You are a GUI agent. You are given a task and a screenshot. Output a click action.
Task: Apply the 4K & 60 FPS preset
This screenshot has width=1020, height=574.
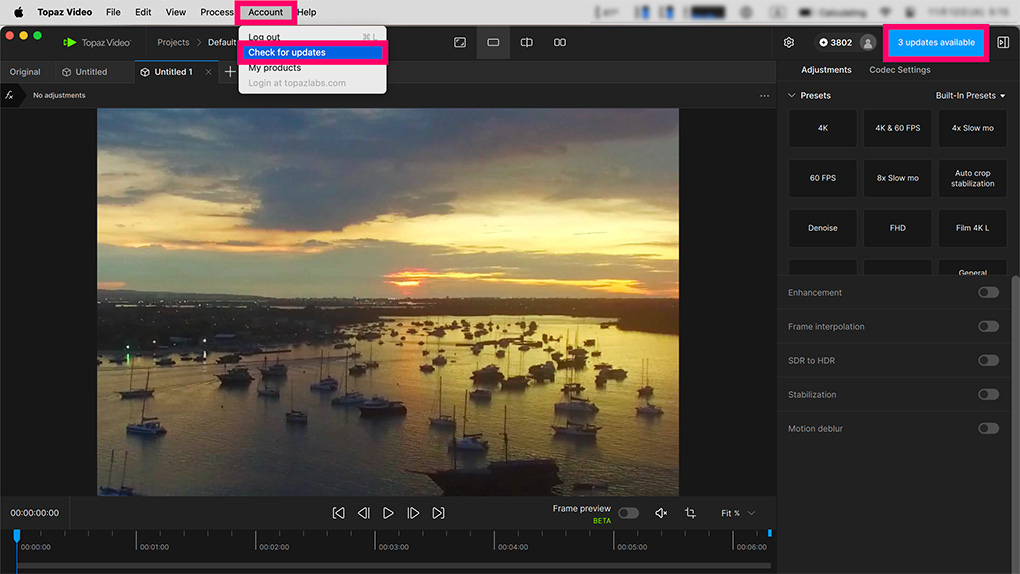(x=897, y=128)
